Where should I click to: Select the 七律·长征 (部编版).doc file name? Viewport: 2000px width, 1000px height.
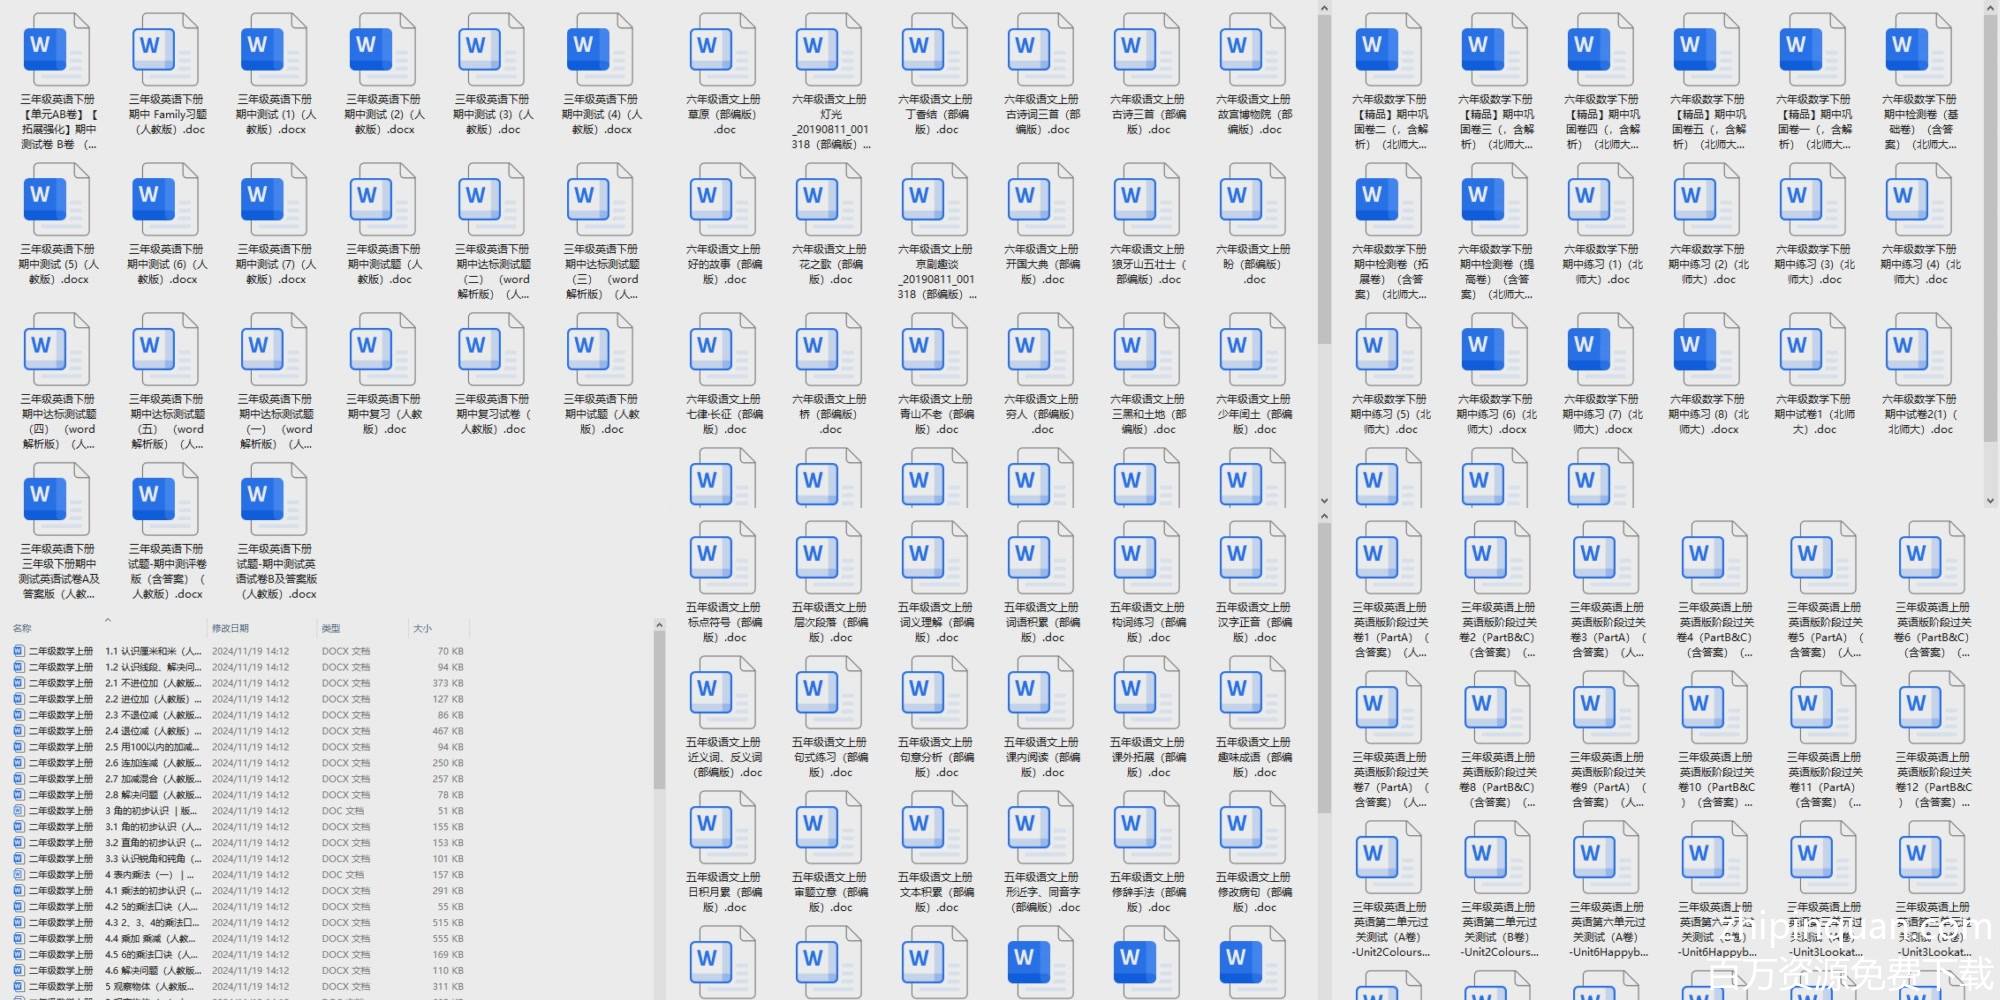[x=723, y=414]
